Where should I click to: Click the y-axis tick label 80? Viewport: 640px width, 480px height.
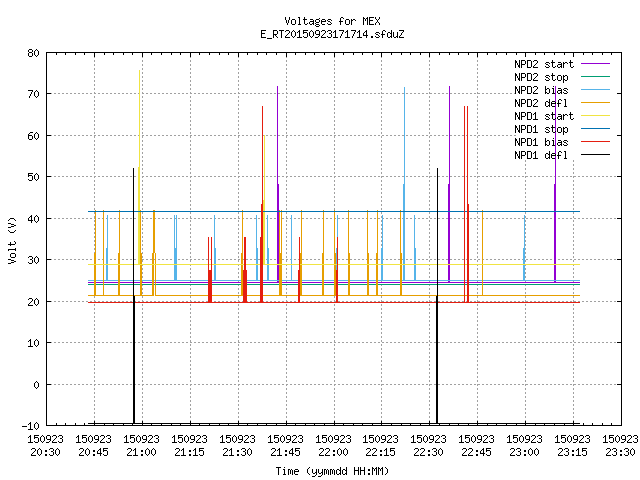tap(33, 53)
